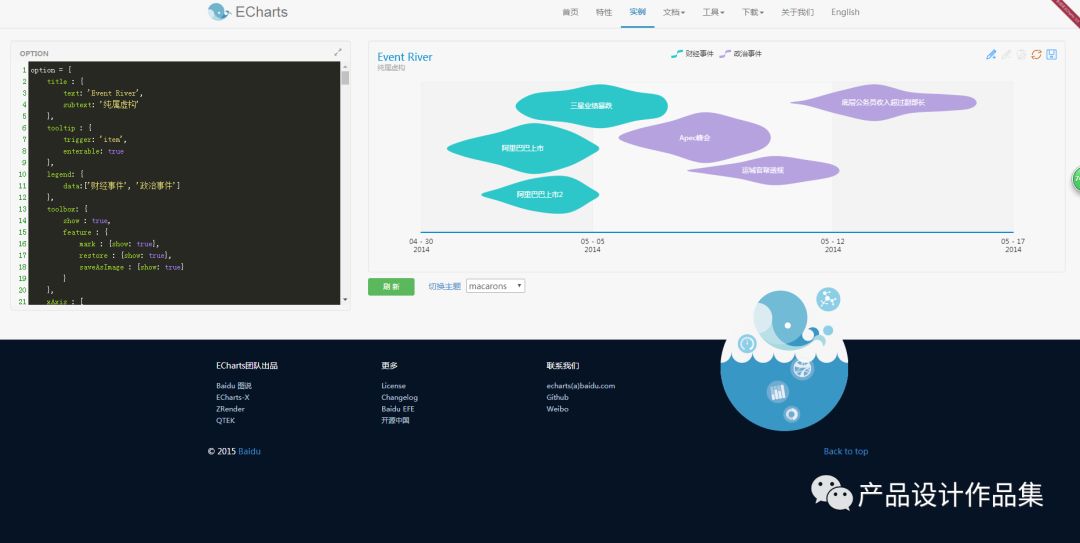
Task: Open the macarons theme select box
Action: (x=495, y=286)
